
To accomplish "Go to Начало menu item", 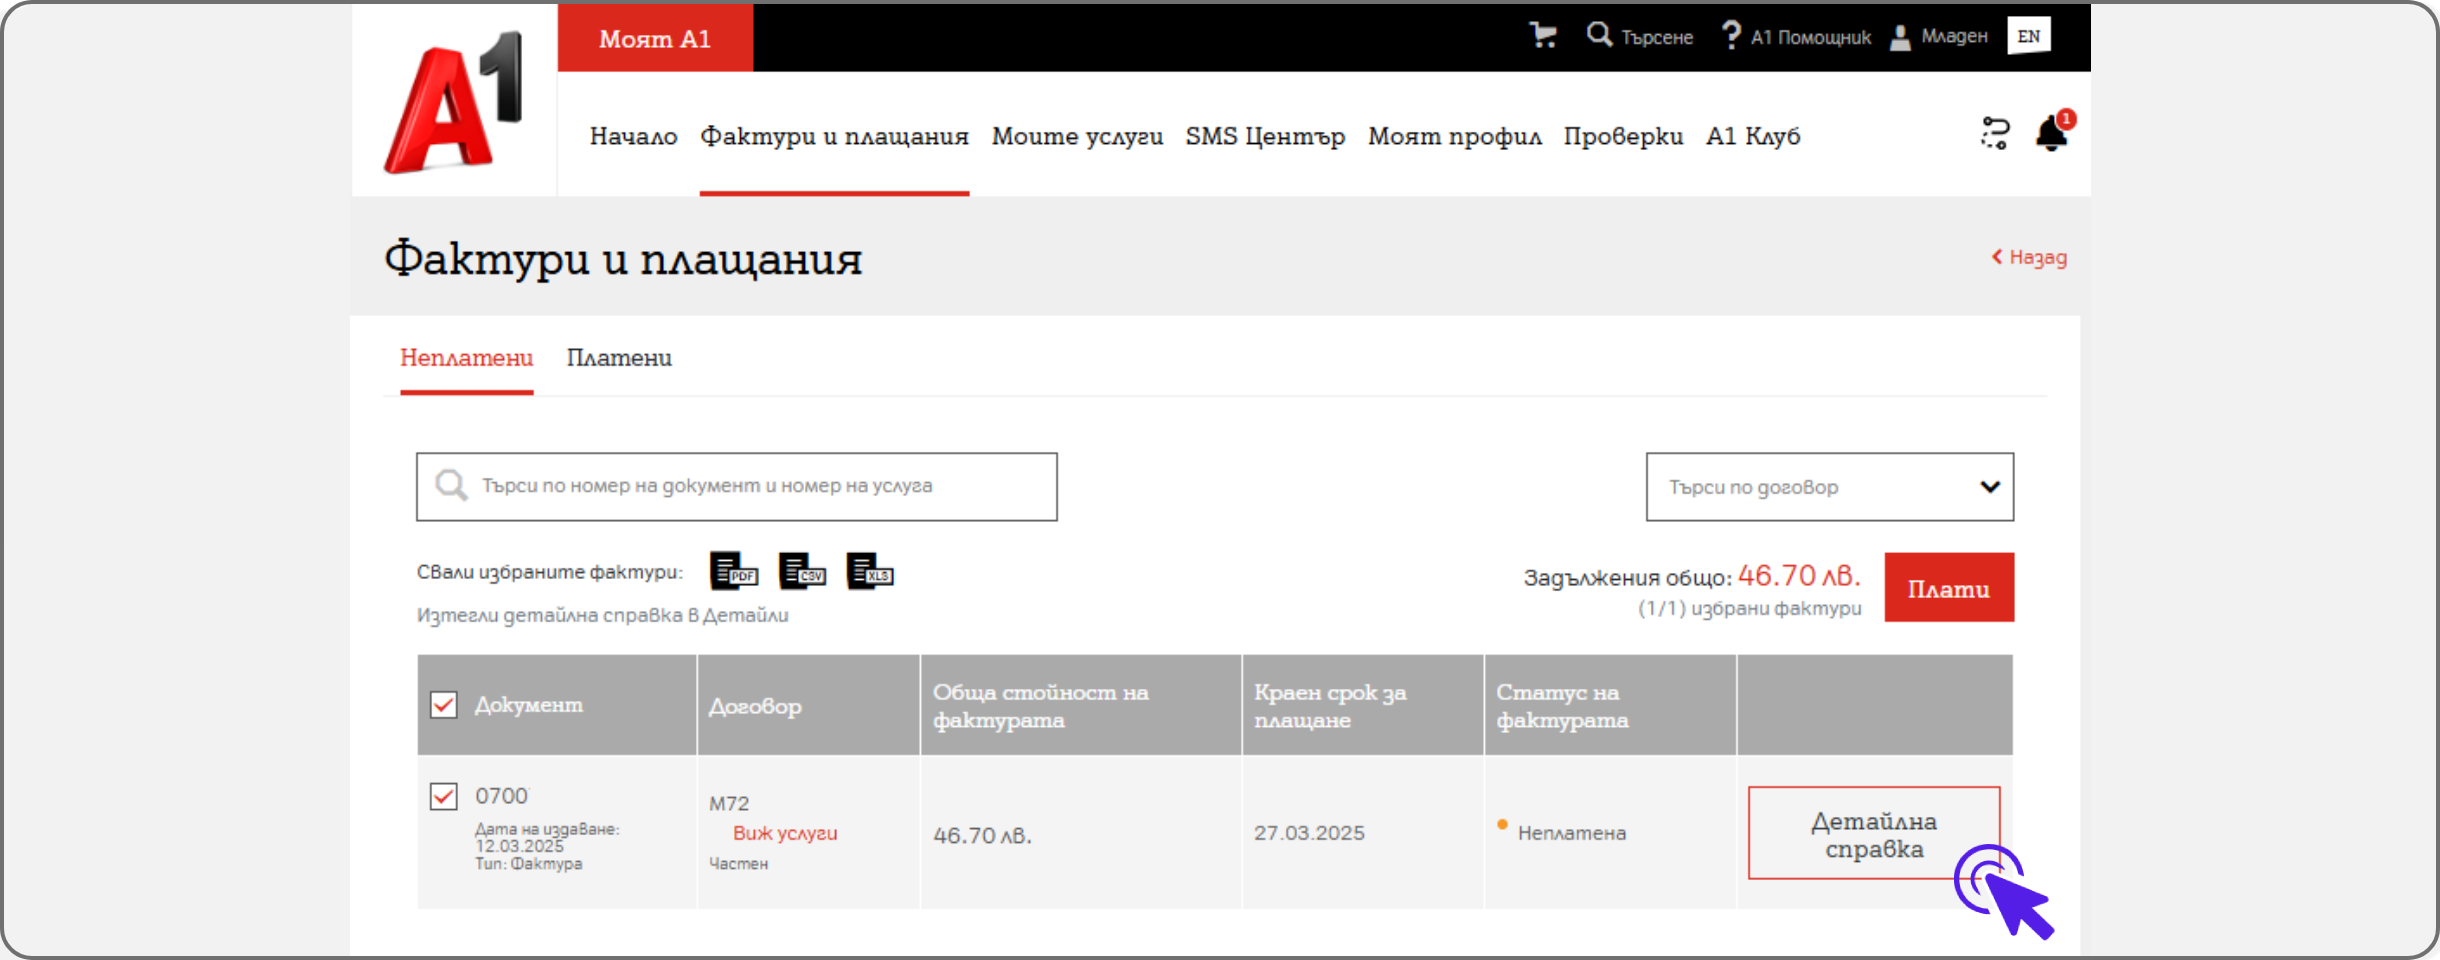I will point(633,136).
